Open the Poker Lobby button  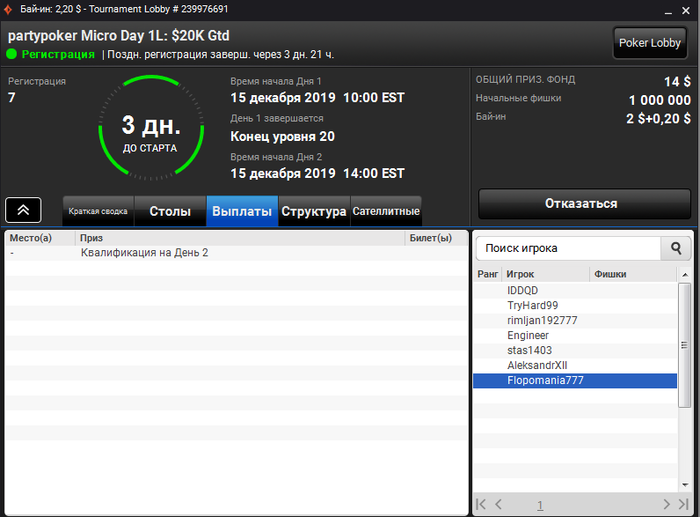(x=650, y=43)
